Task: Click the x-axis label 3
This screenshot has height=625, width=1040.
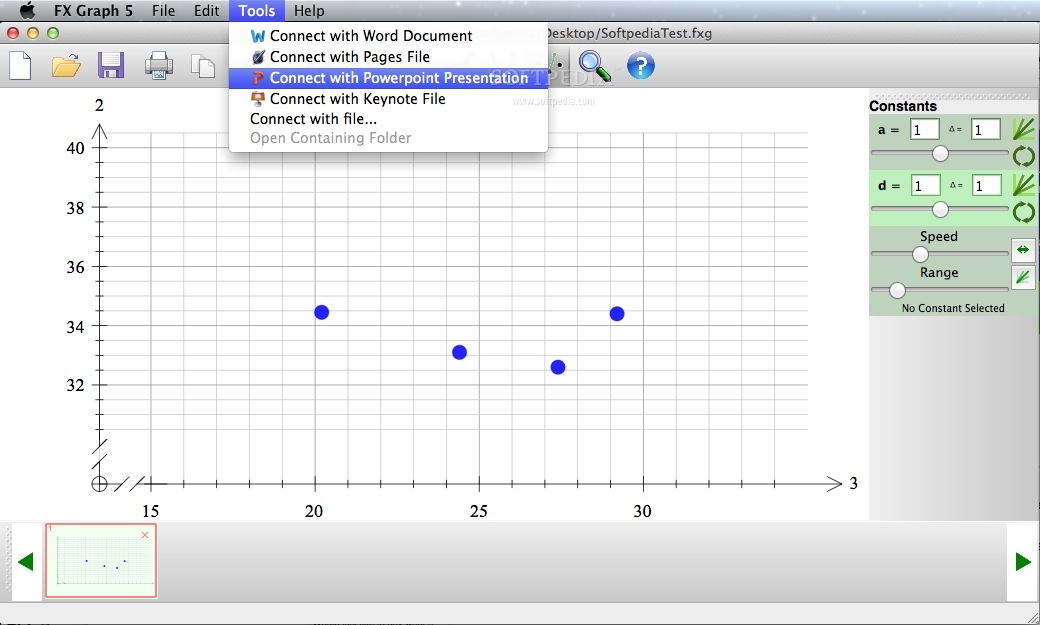Action: 854,484
